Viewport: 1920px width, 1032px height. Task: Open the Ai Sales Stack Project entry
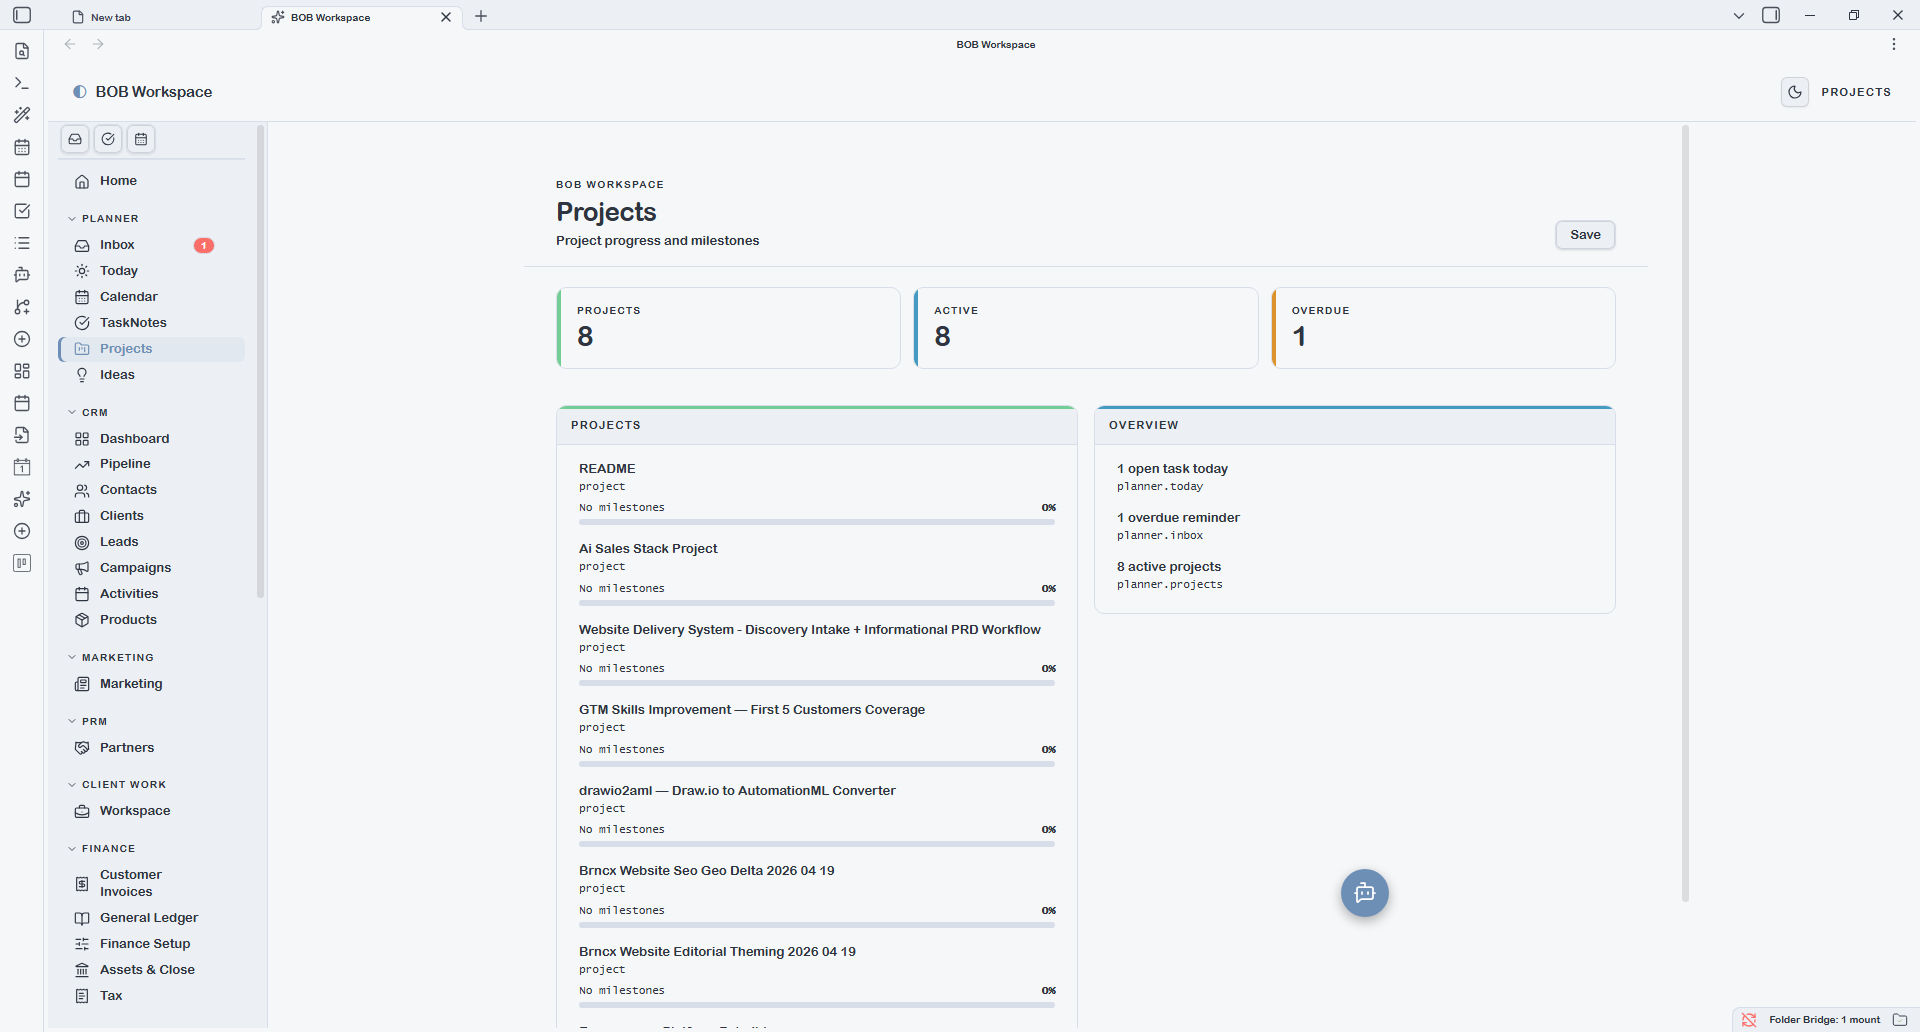[x=648, y=549]
